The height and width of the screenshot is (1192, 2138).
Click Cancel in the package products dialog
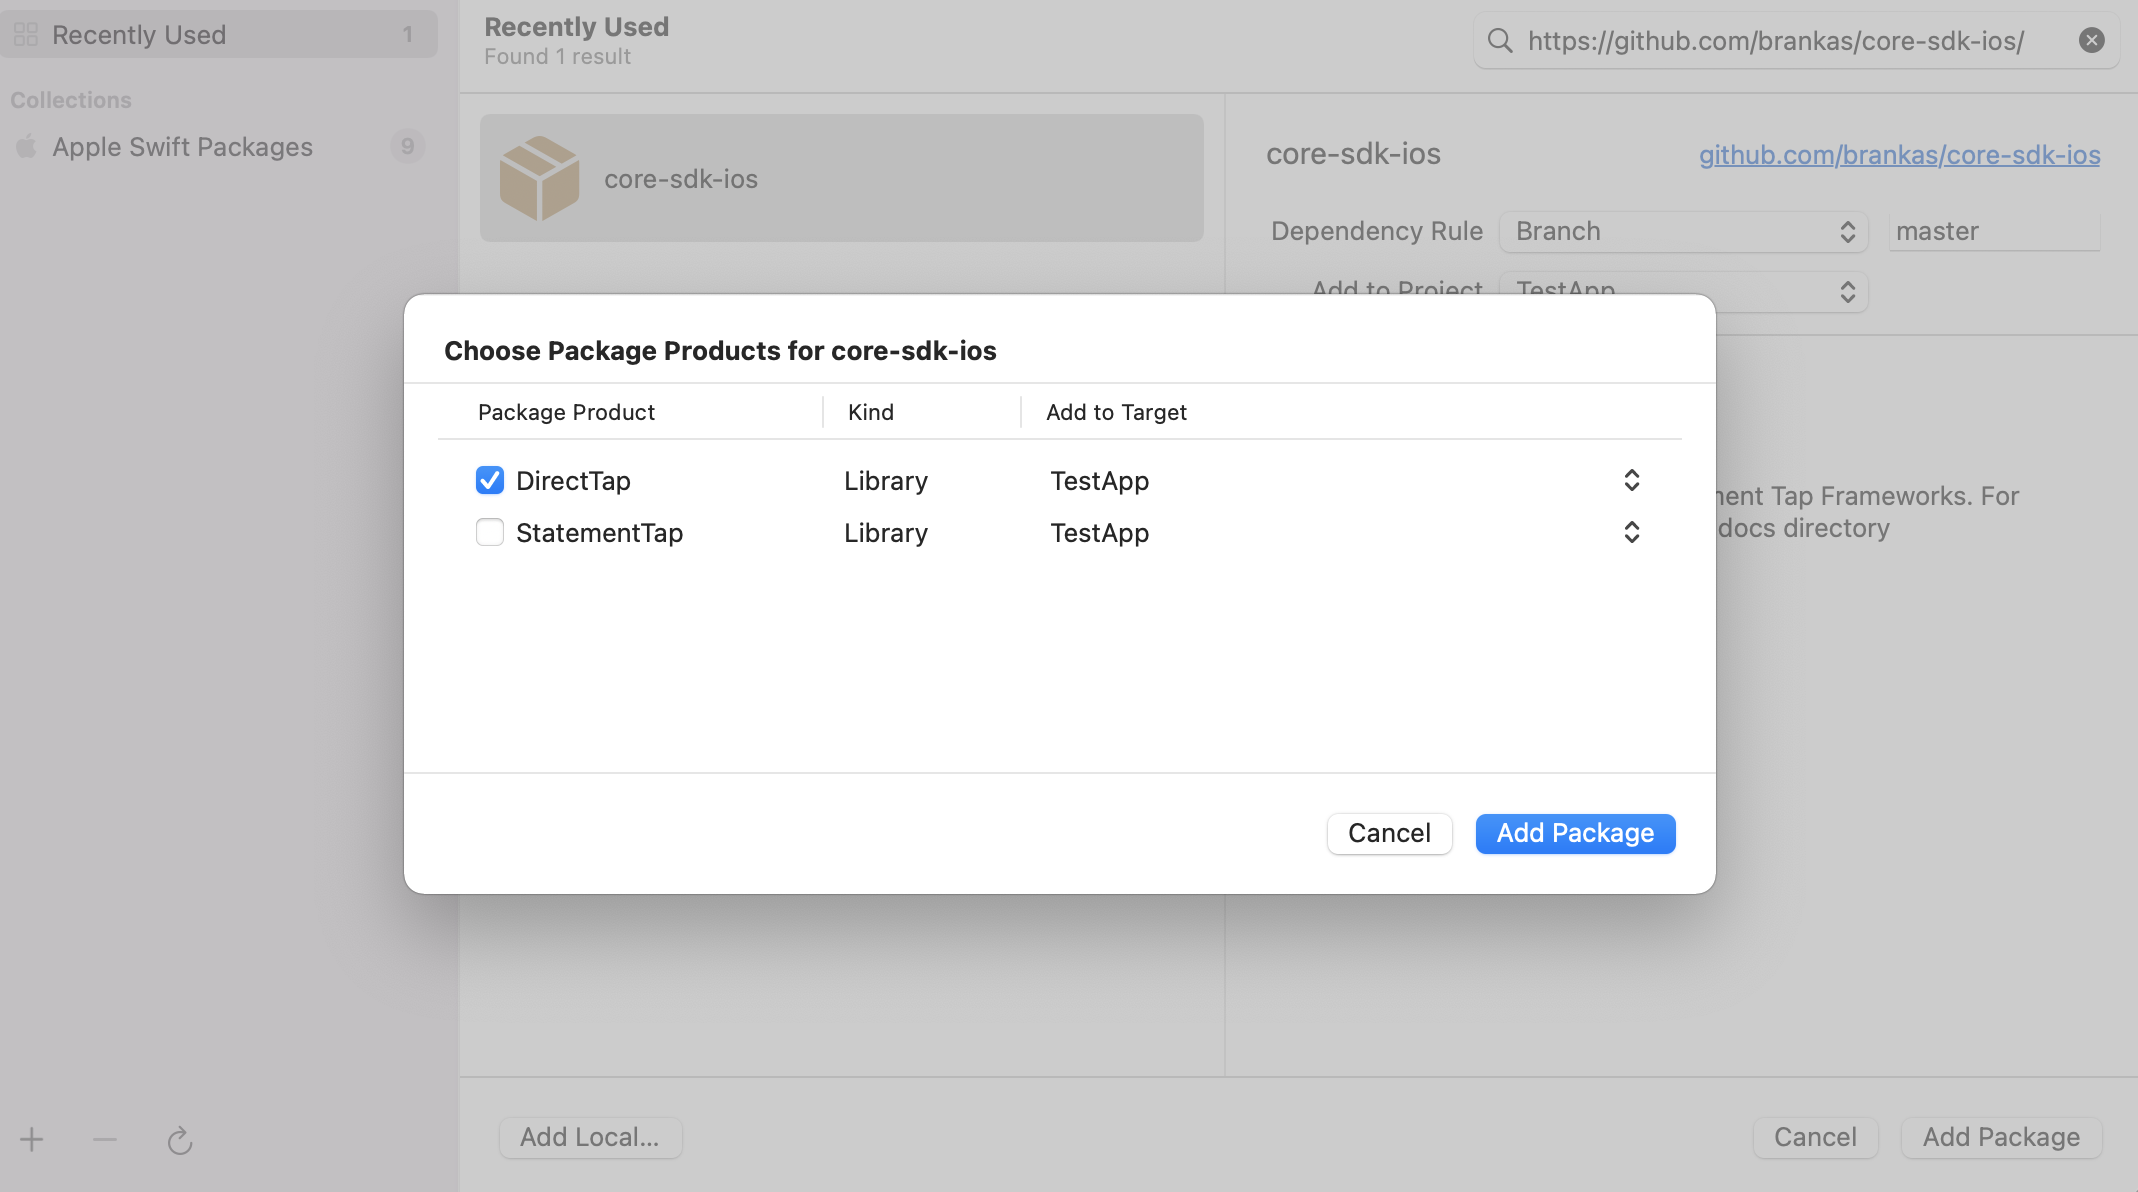point(1389,833)
